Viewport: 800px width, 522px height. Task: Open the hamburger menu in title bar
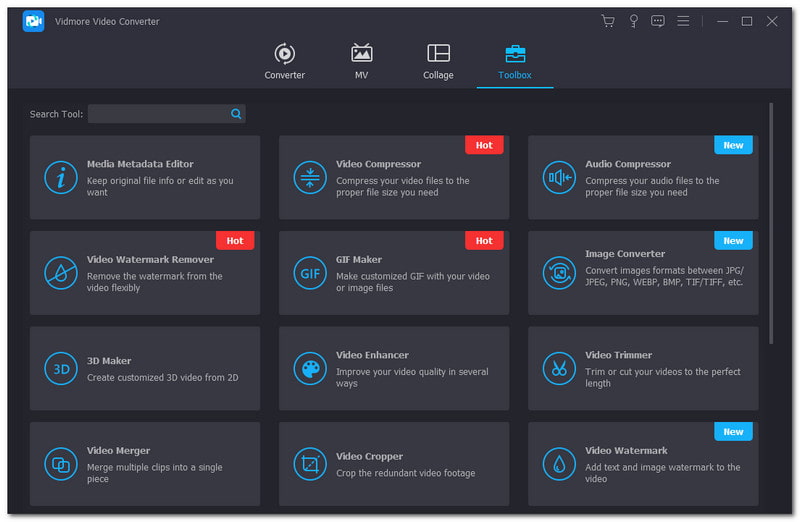(x=683, y=21)
